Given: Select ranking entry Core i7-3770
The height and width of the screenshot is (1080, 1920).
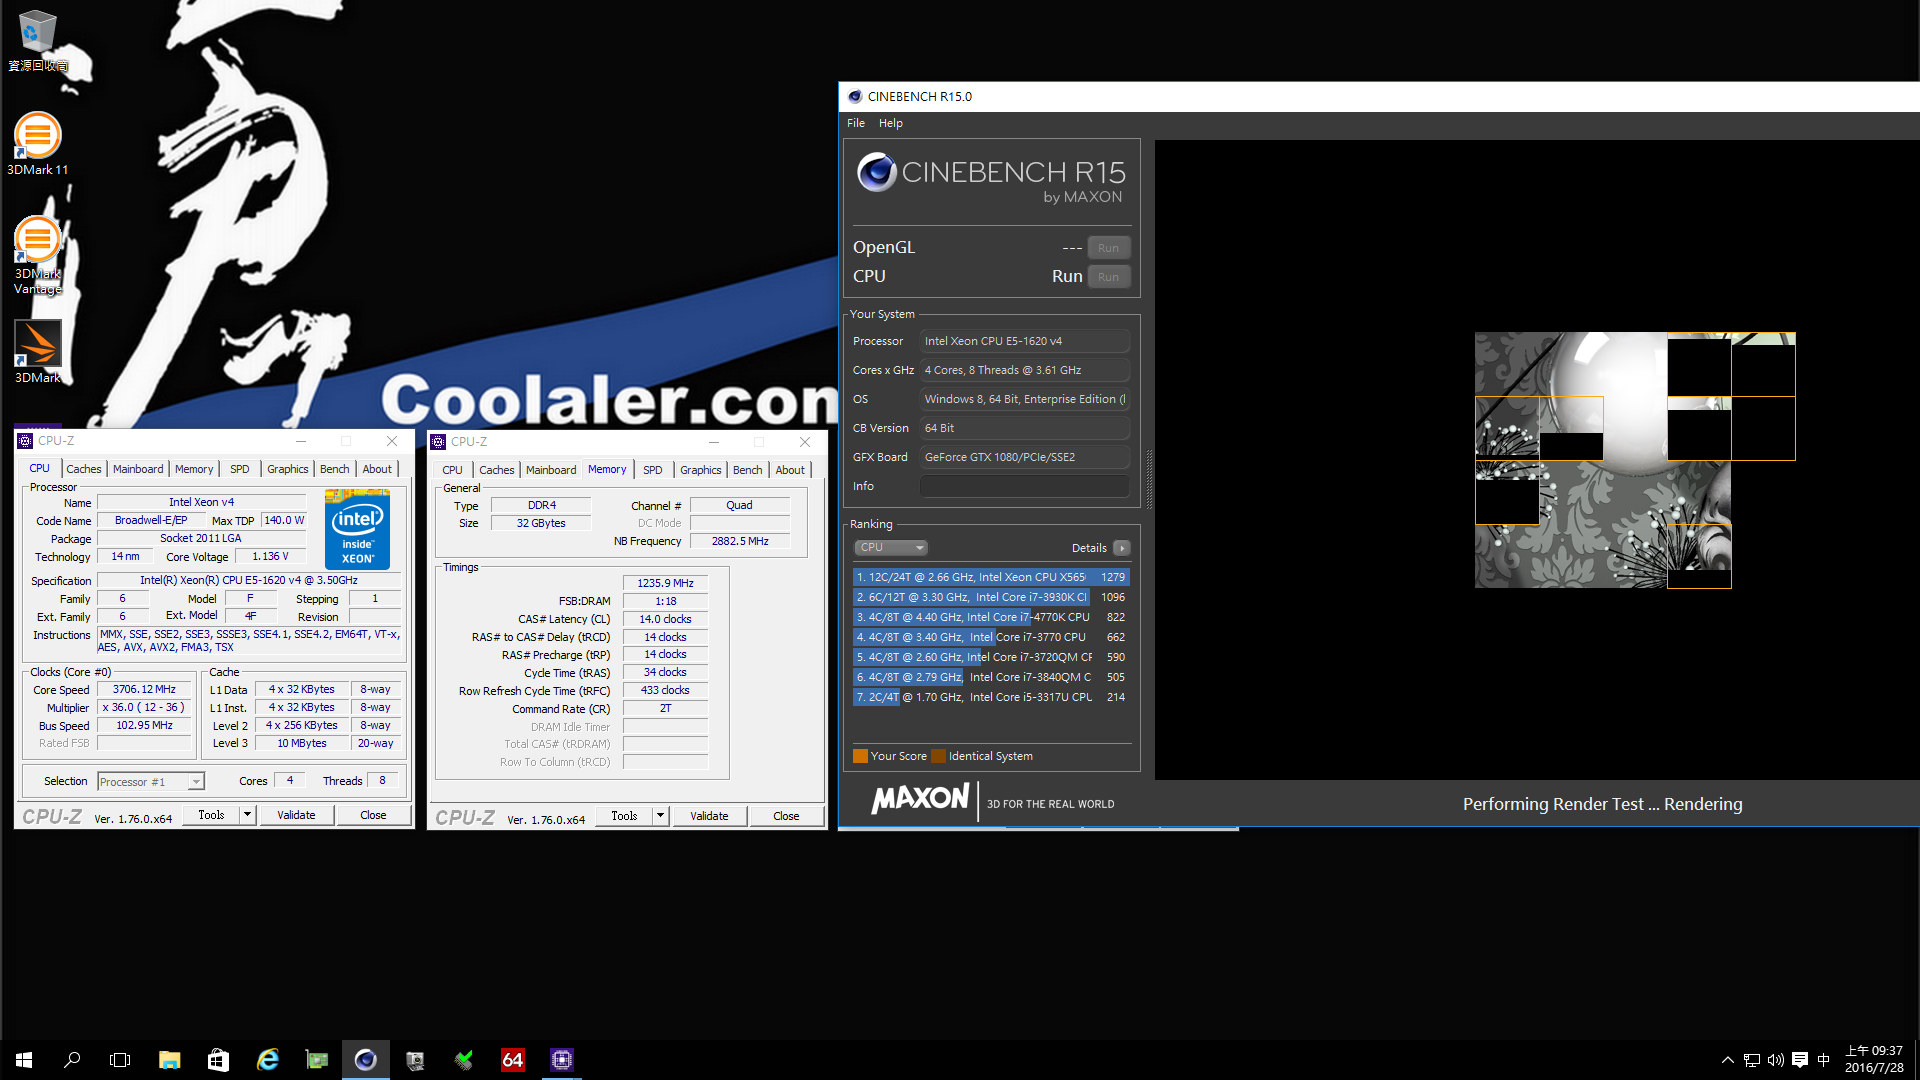Looking at the screenshot, I should 991,637.
